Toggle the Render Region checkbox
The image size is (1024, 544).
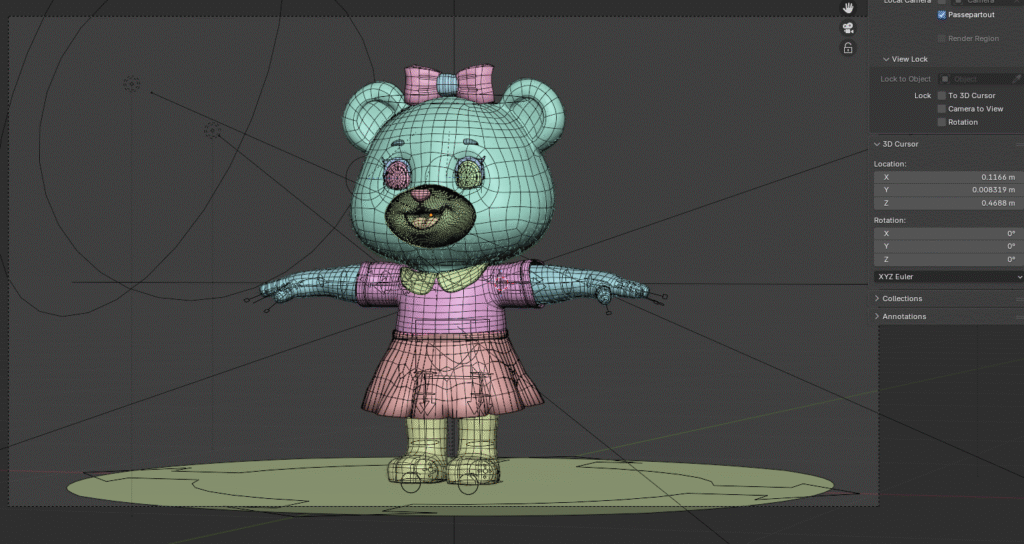pyautogui.click(x=942, y=38)
